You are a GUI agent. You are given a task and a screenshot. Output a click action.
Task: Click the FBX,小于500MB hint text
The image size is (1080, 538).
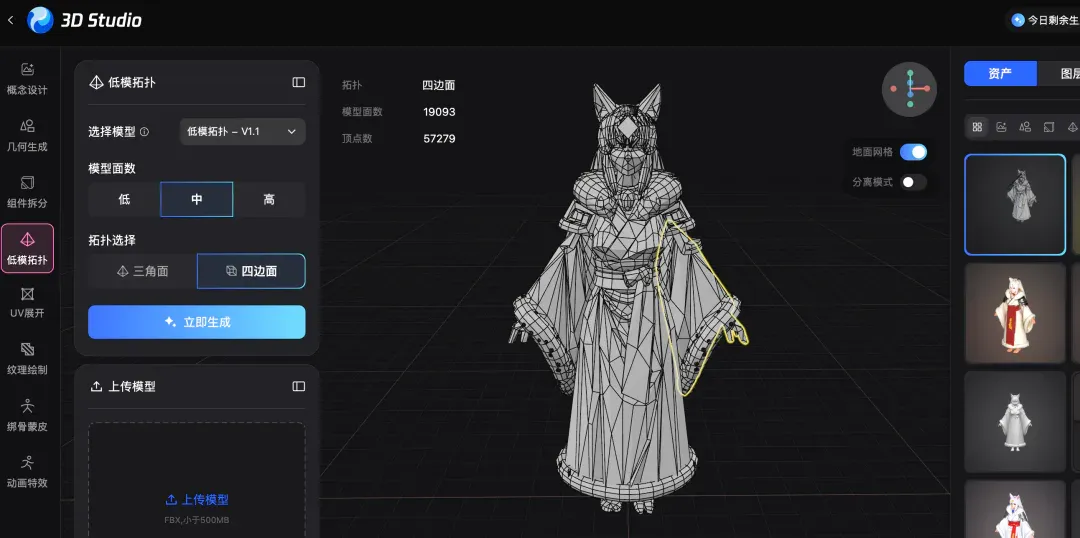pyautogui.click(x=197, y=519)
